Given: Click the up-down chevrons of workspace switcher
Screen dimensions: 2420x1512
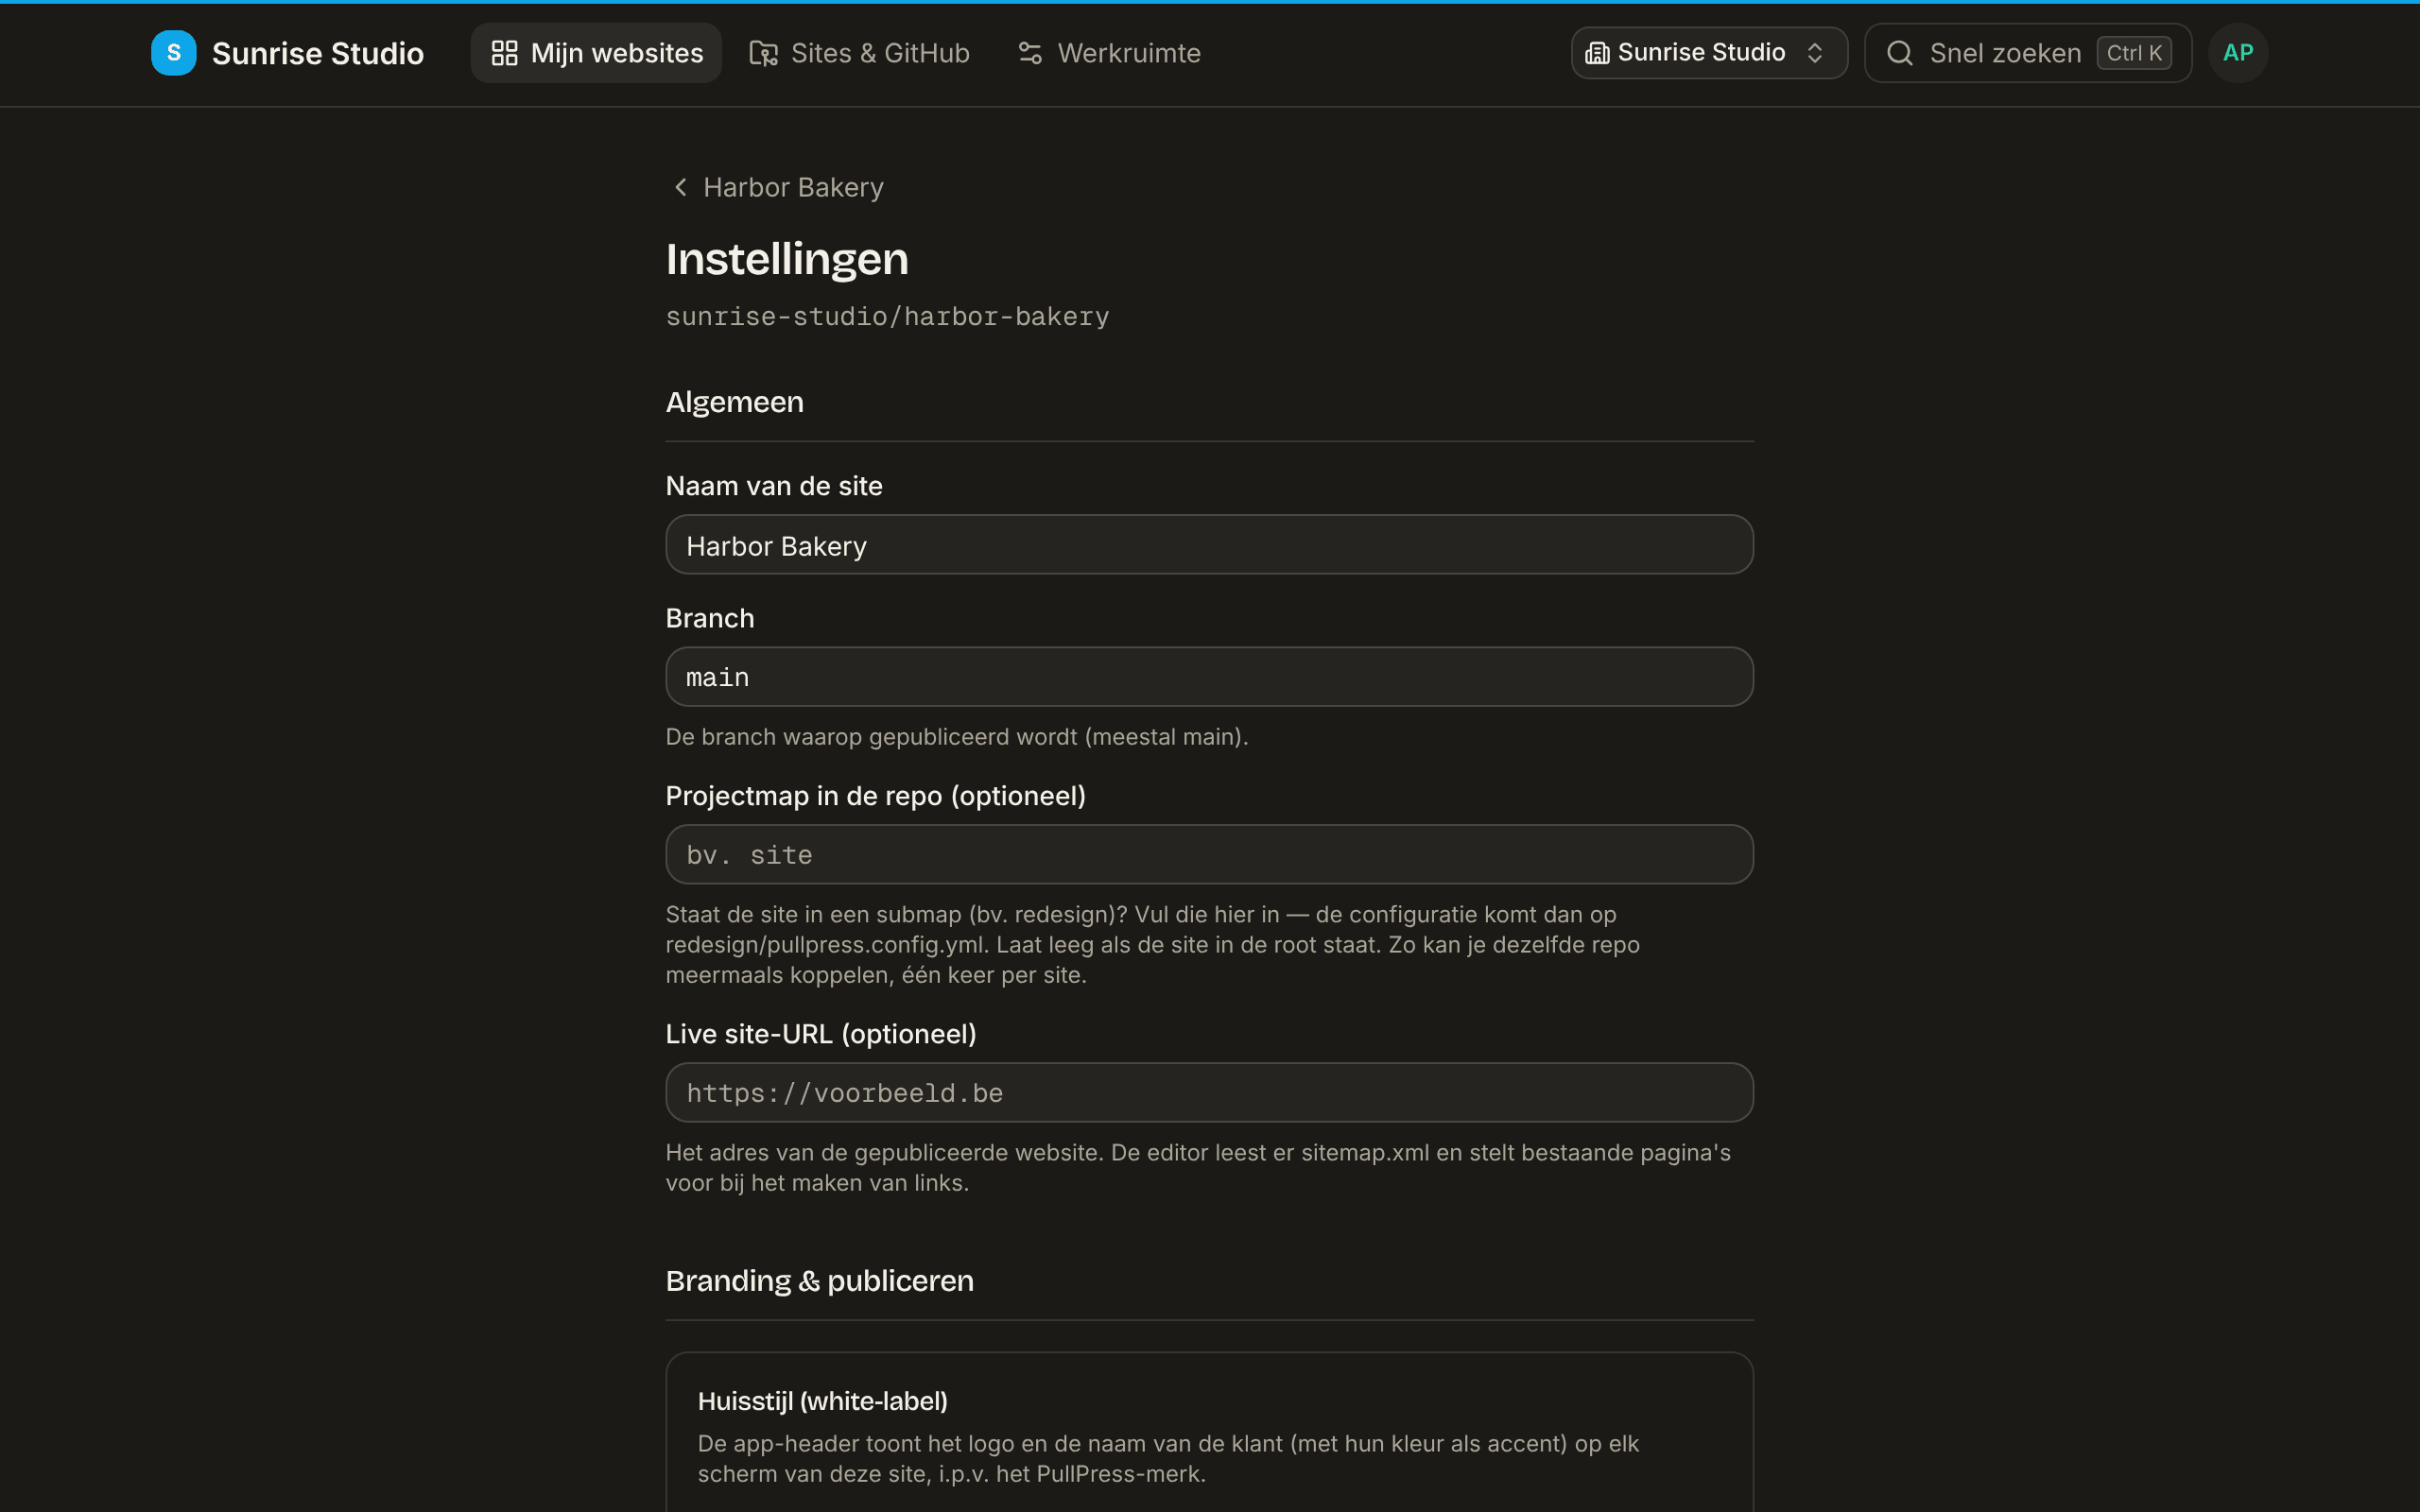Looking at the screenshot, I should click(1814, 53).
